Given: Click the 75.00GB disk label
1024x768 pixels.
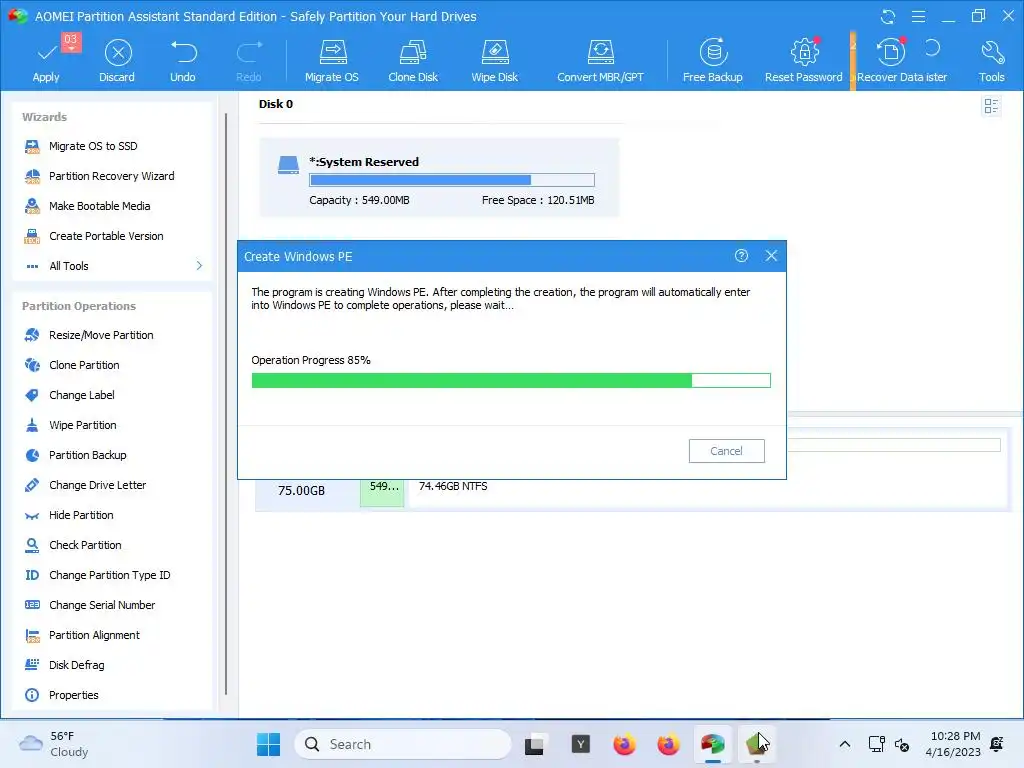Looking at the screenshot, I should point(301,491).
